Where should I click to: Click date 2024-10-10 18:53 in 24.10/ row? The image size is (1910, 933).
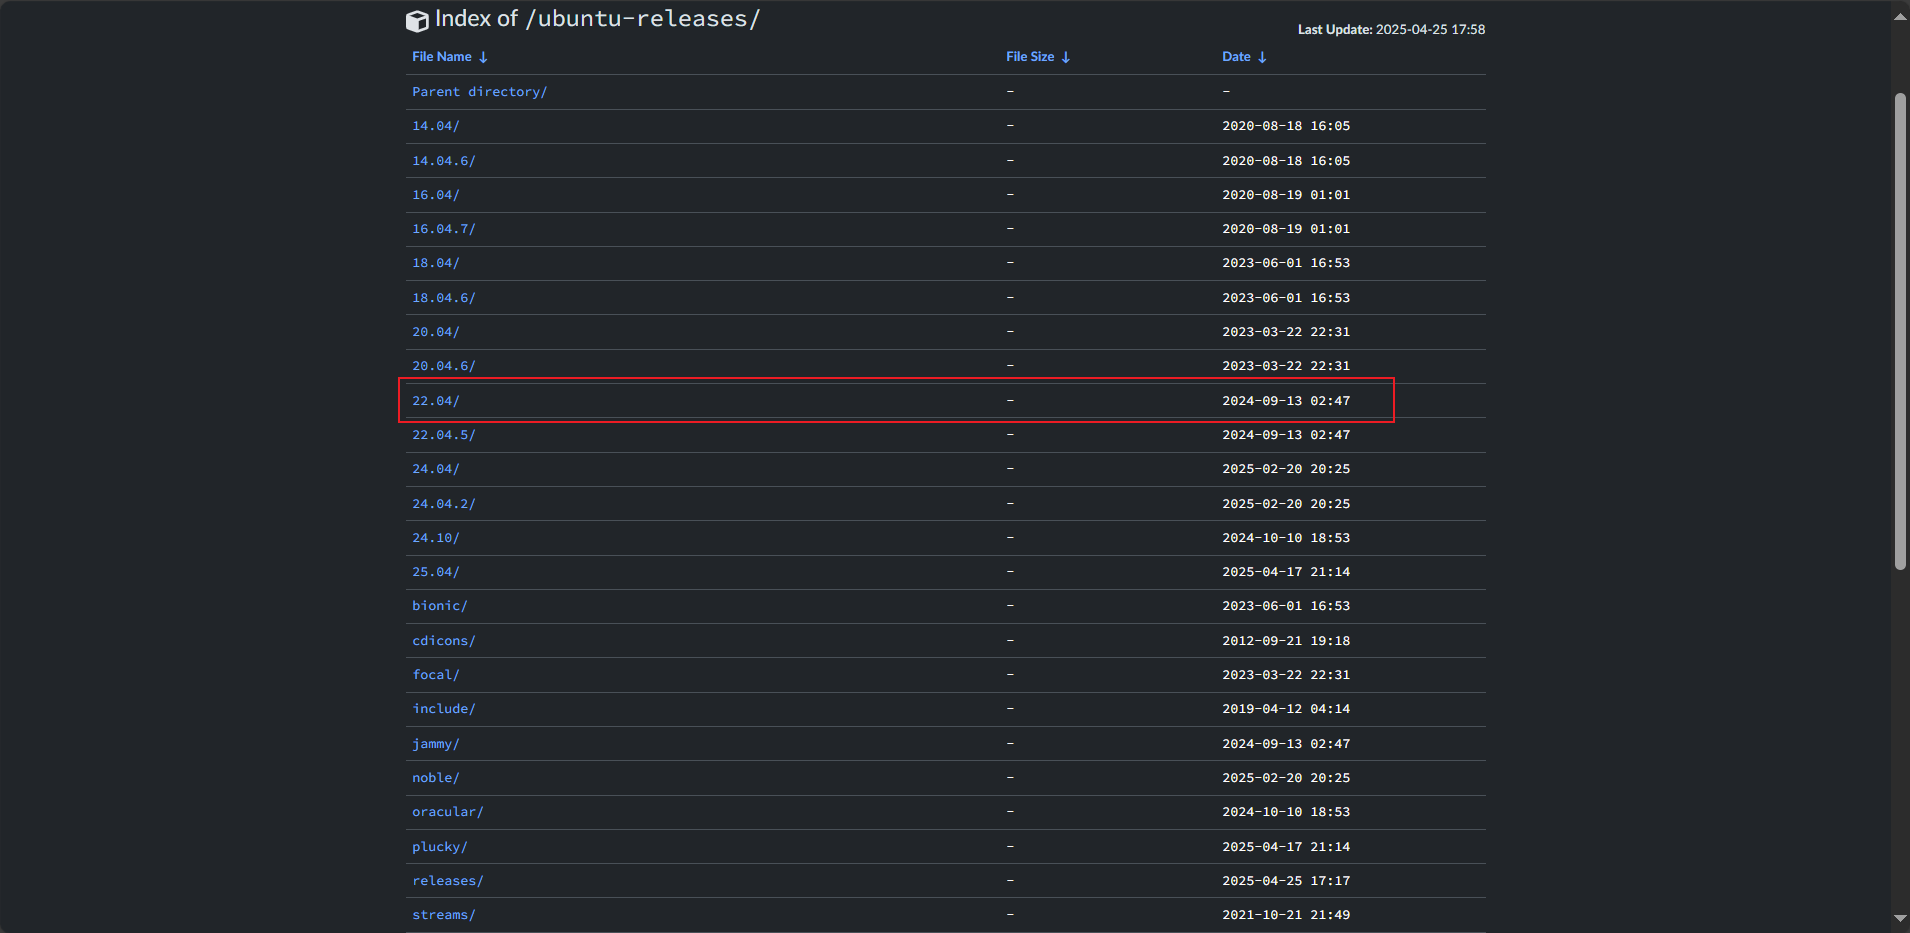(x=1286, y=538)
